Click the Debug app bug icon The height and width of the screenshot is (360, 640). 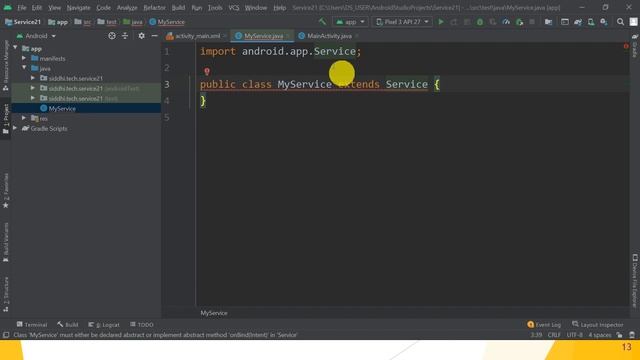(x=480, y=22)
